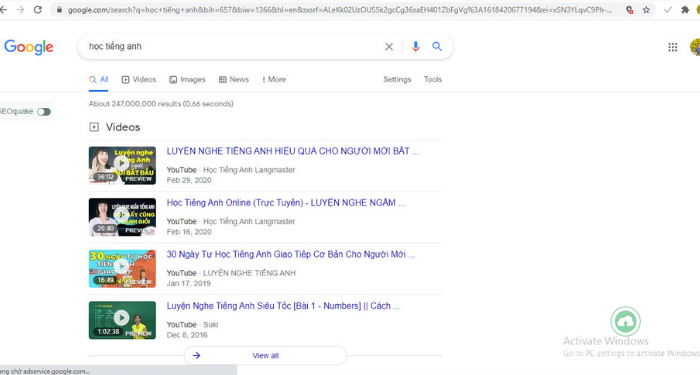The height and width of the screenshot is (375, 700).
Task: Click the arrow icon beside View all
Action: (x=196, y=355)
